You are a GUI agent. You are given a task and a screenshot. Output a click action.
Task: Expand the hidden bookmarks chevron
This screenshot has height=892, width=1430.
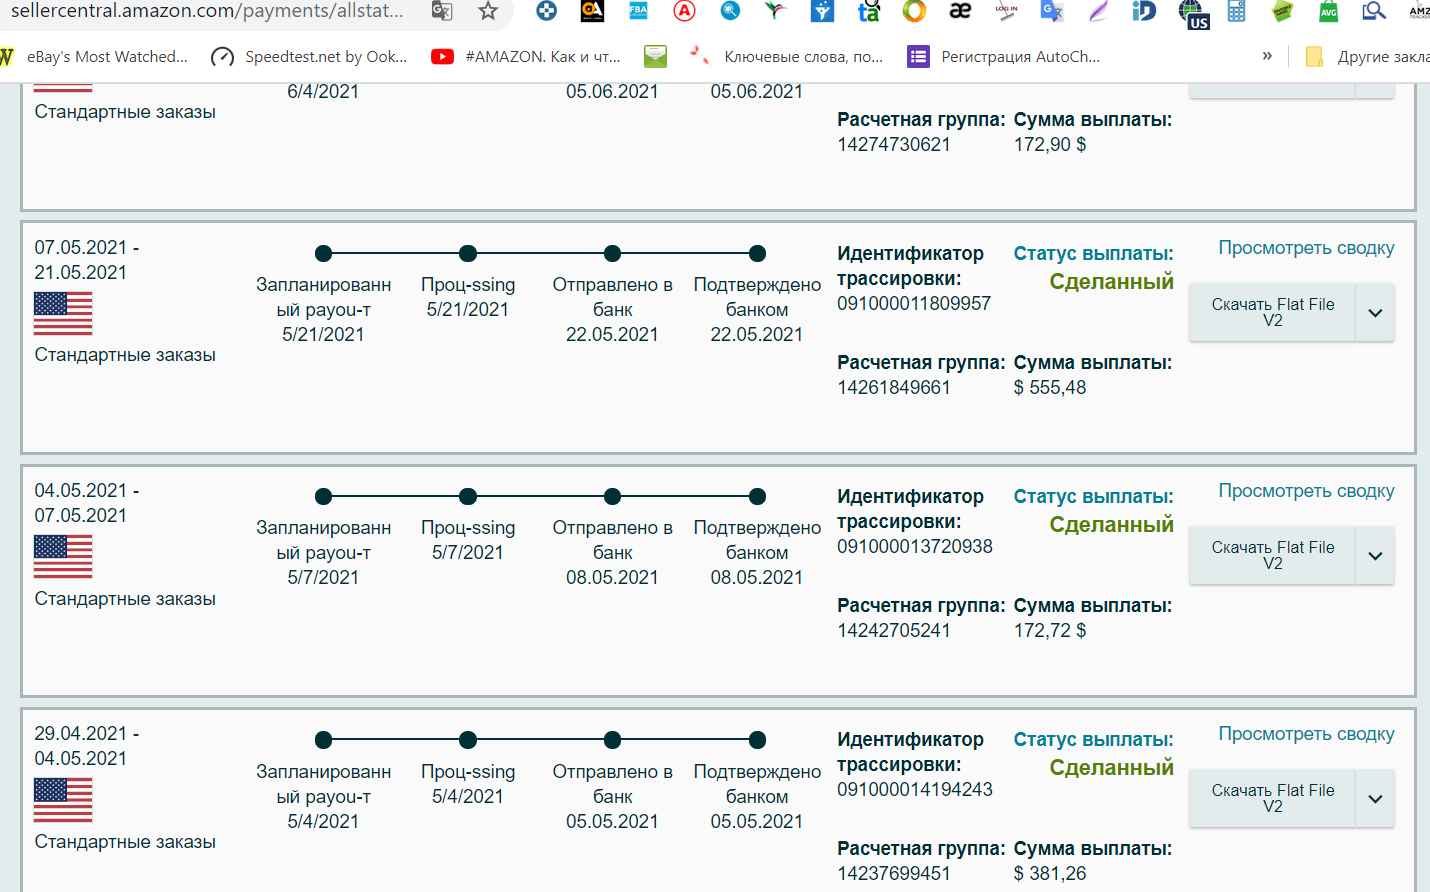1267,56
